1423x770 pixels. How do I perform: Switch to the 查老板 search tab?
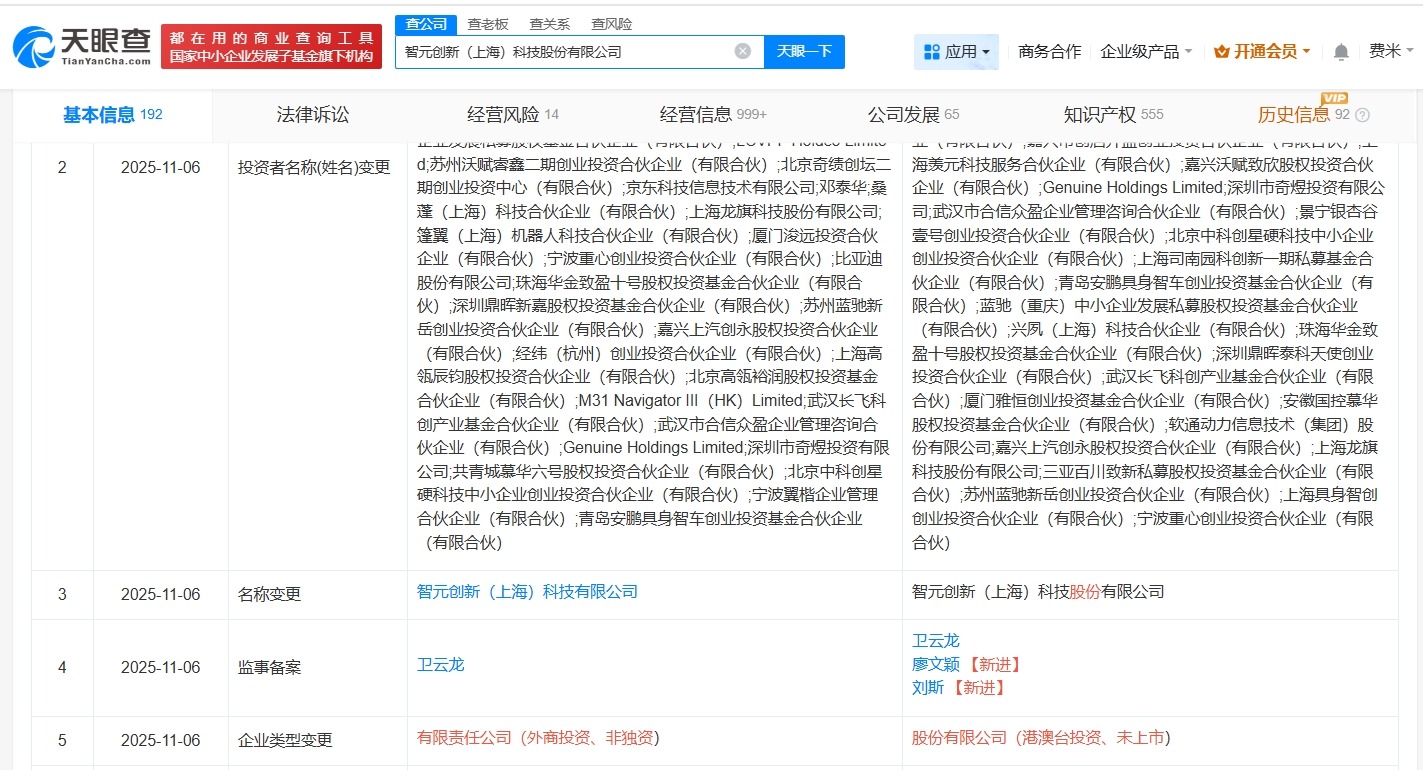[x=487, y=23]
